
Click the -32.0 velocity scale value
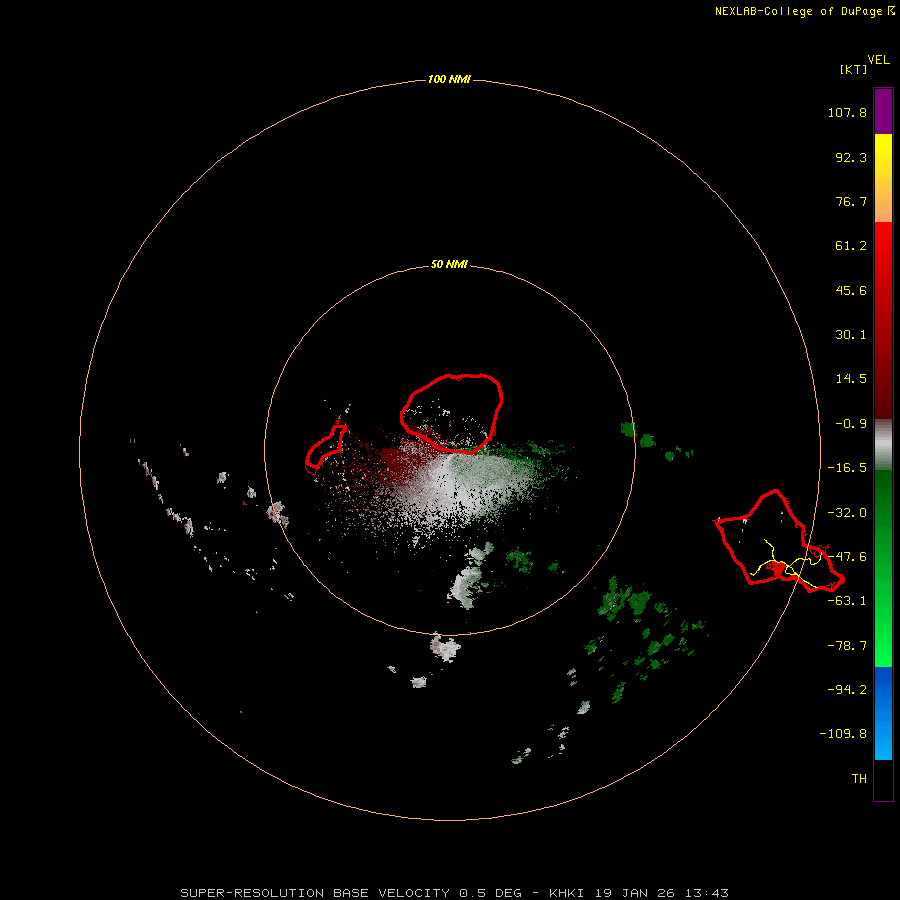(847, 513)
